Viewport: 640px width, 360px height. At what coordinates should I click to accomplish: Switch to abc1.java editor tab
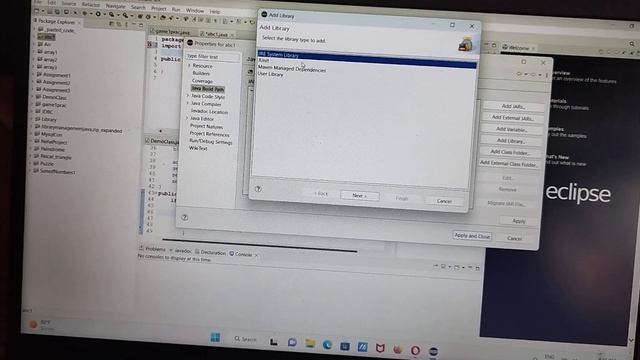click(216, 34)
